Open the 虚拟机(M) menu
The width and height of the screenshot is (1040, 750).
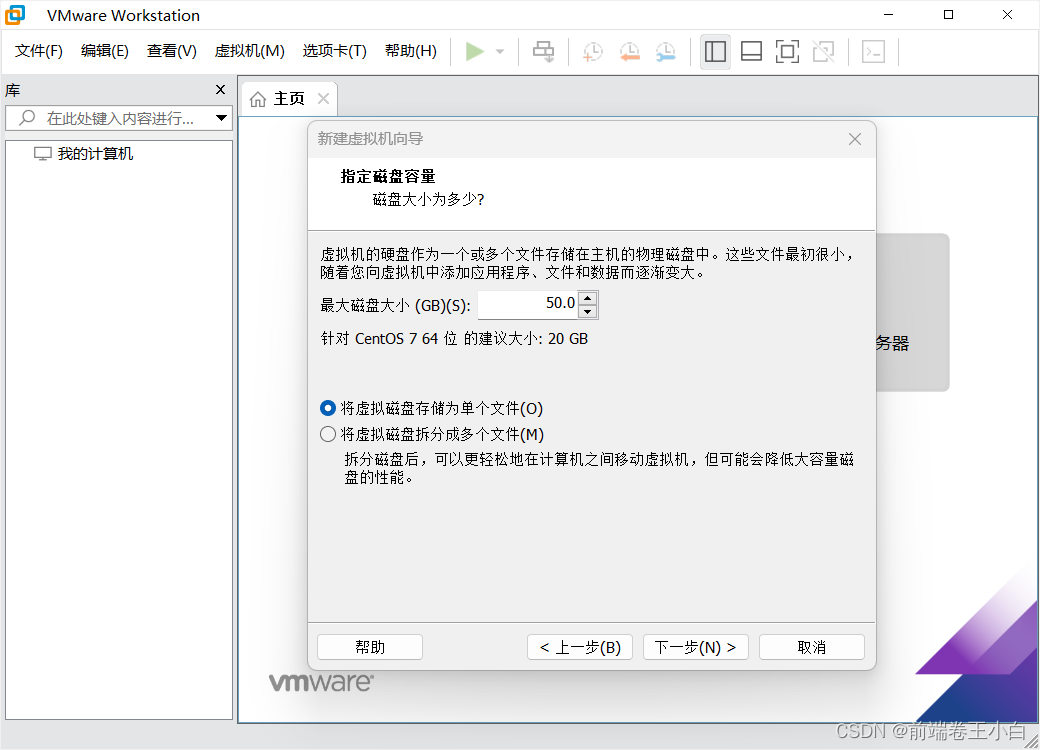(x=249, y=51)
